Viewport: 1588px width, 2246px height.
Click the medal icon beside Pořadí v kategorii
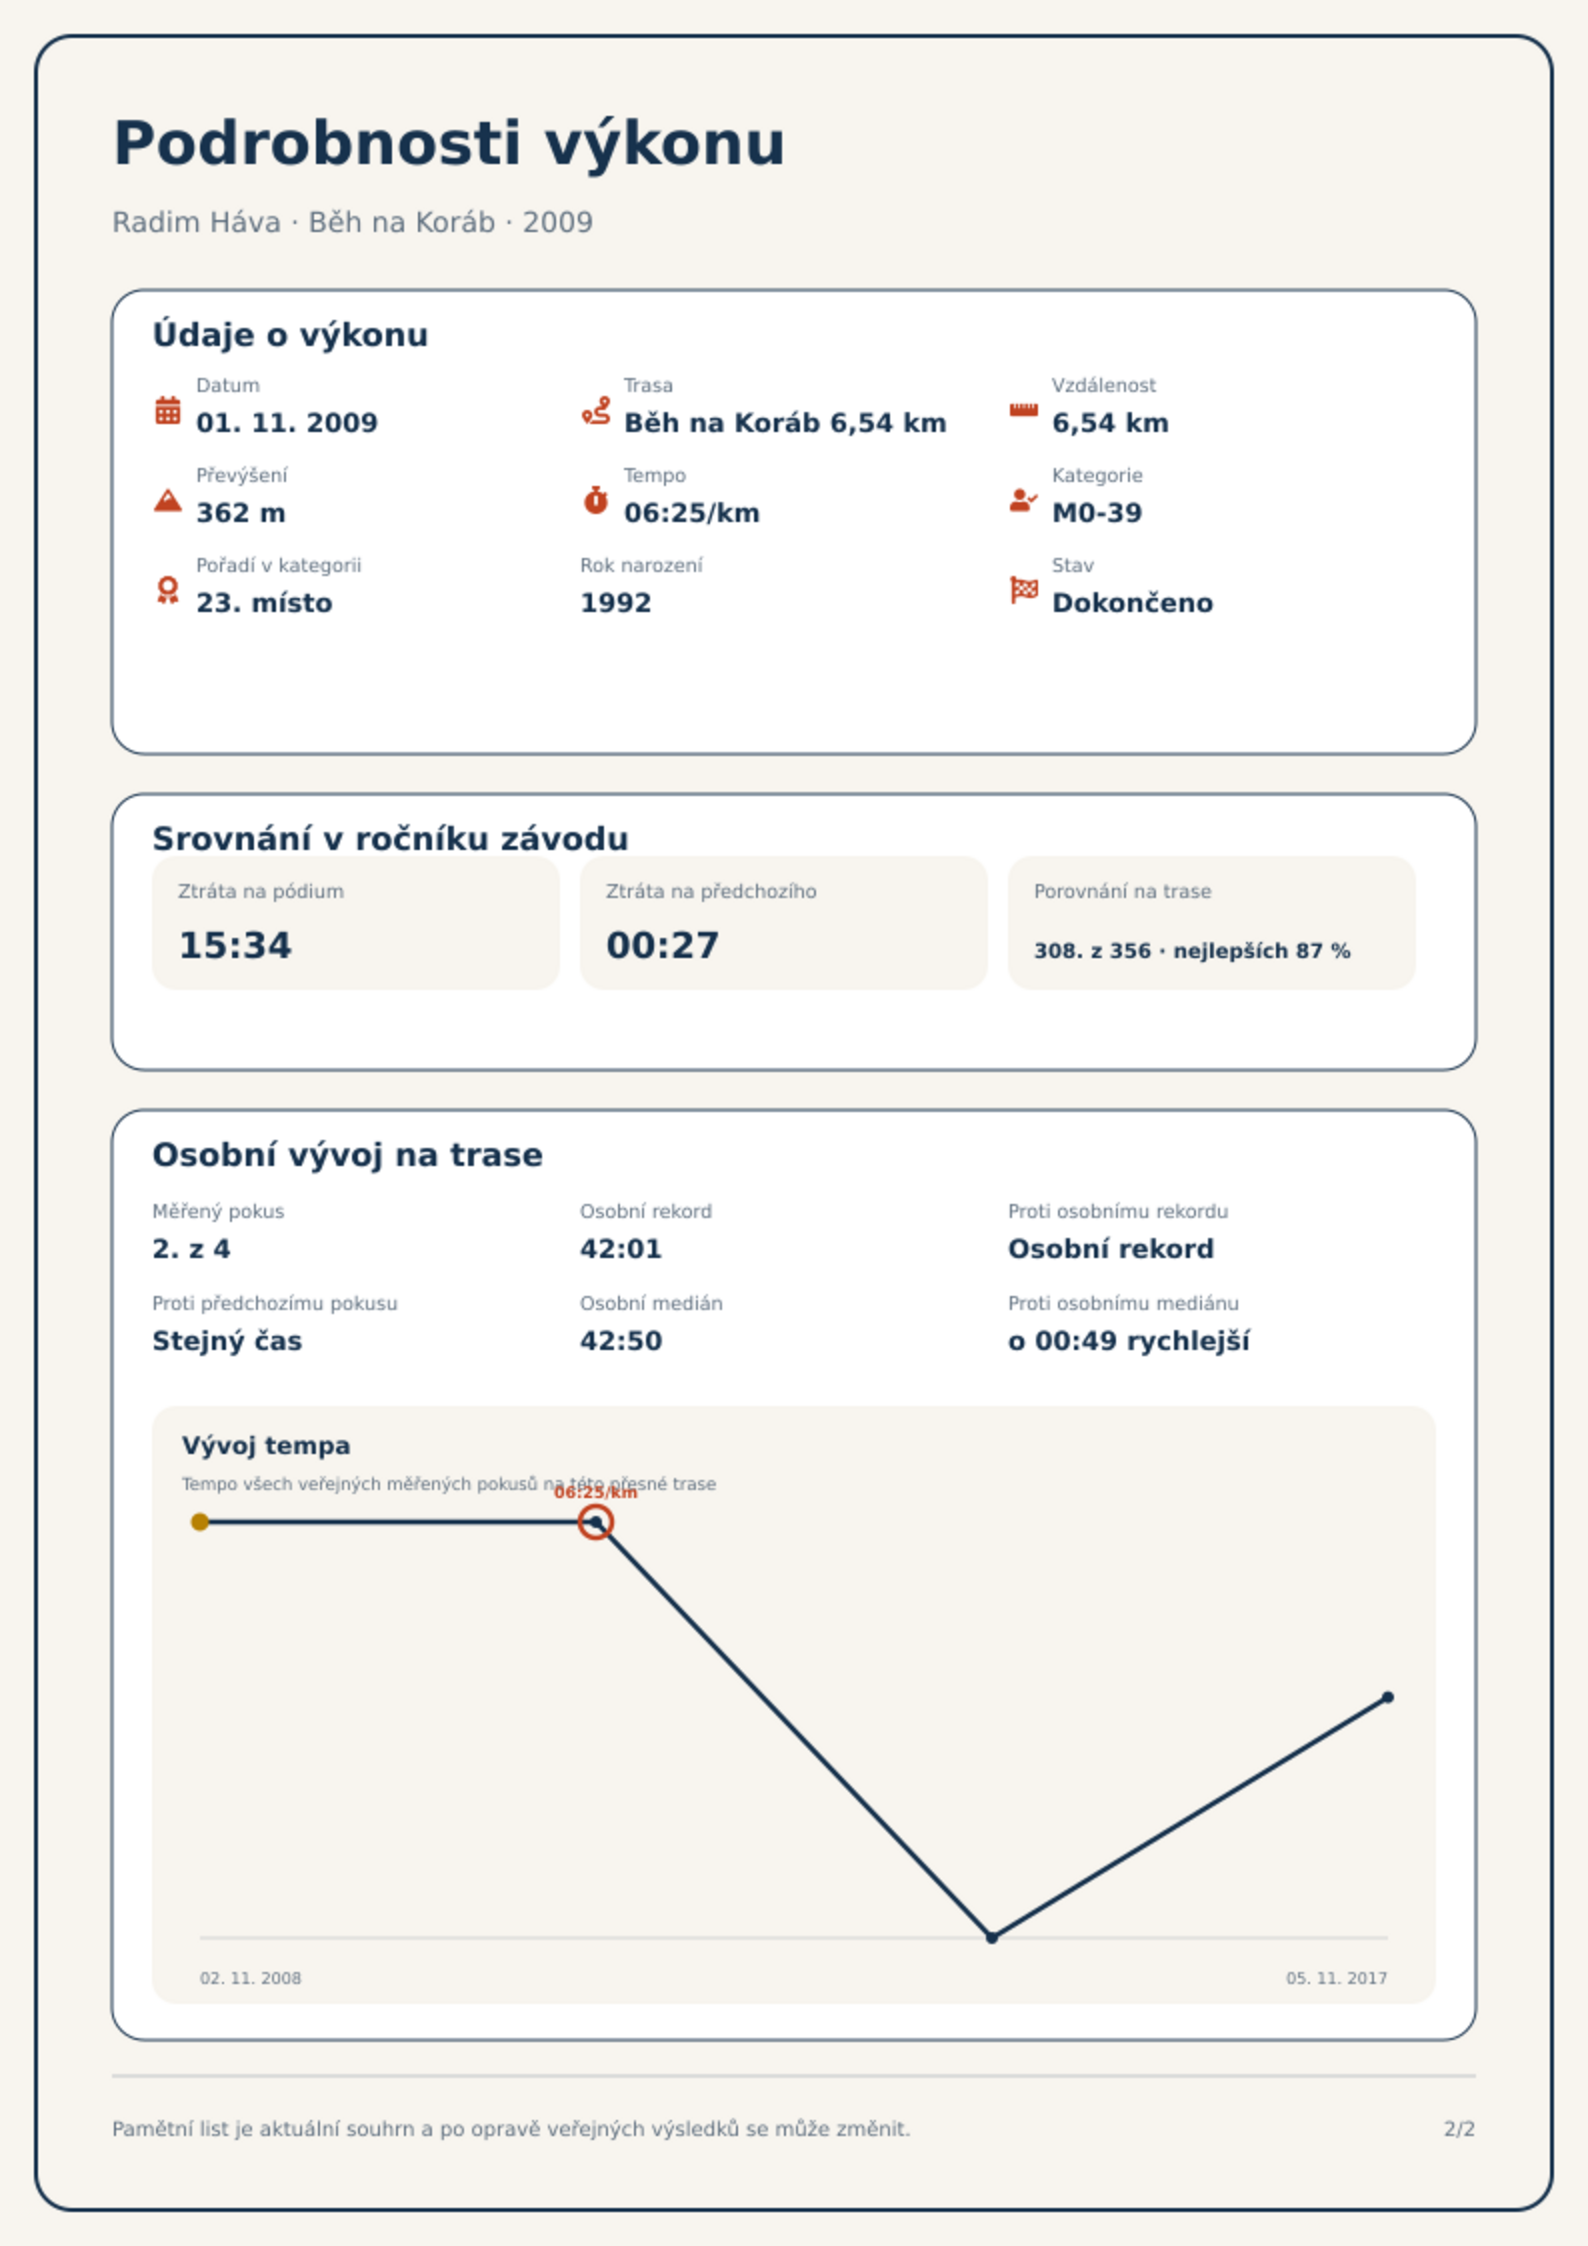168,590
